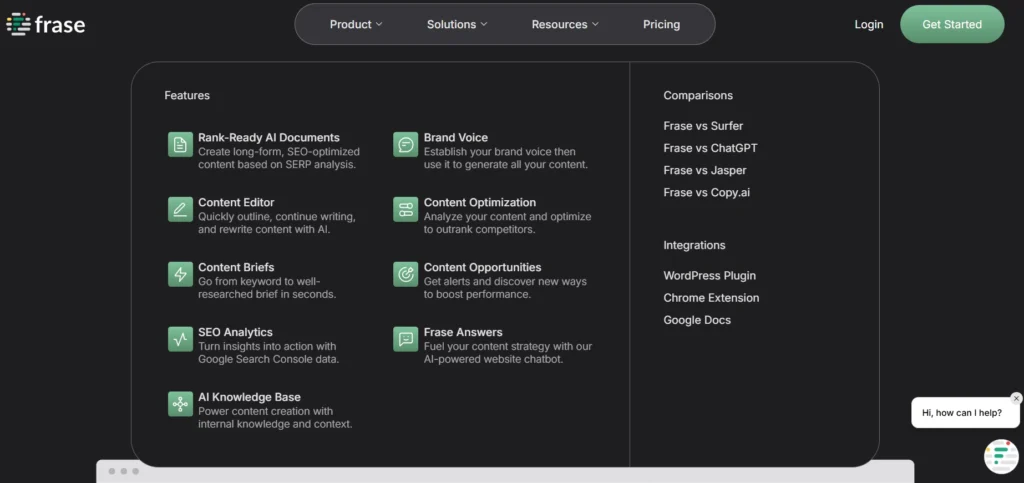Open the Content Editor feature title
The image size is (1024, 483).
tap(236, 202)
